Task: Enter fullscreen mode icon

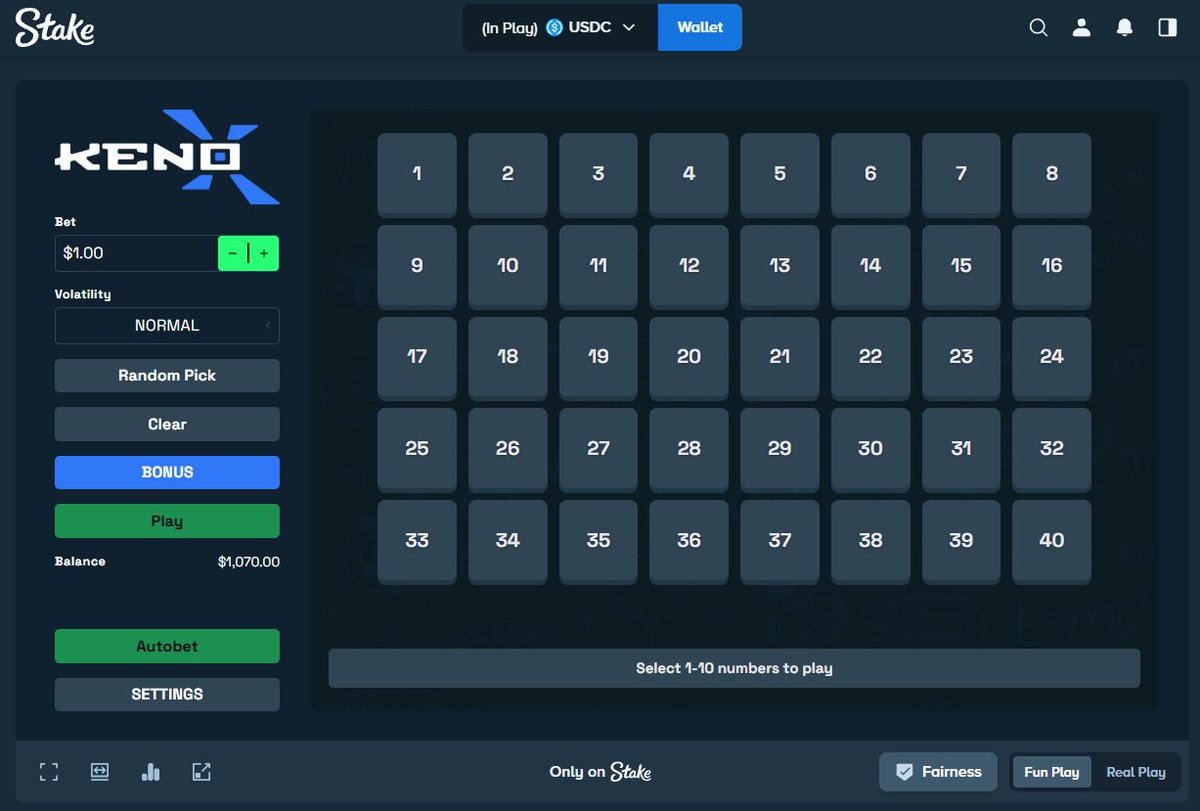Action: tap(49, 771)
